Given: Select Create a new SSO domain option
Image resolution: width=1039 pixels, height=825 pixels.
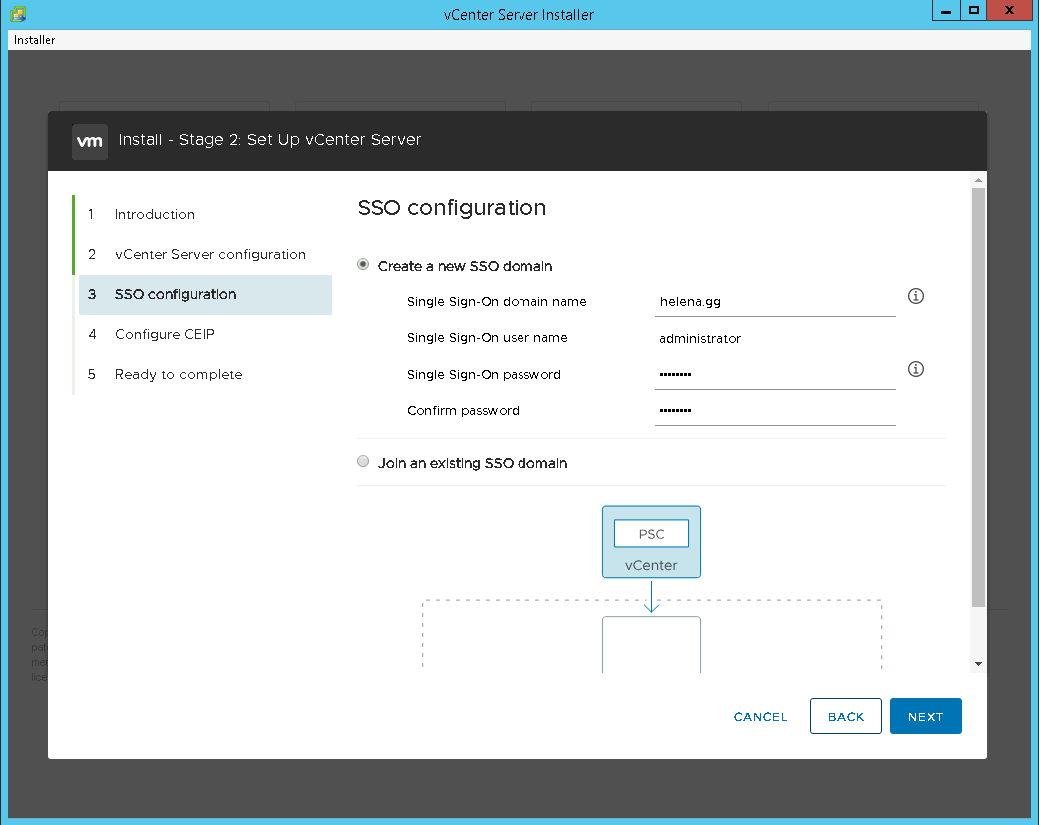Looking at the screenshot, I should (x=363, y=266).
